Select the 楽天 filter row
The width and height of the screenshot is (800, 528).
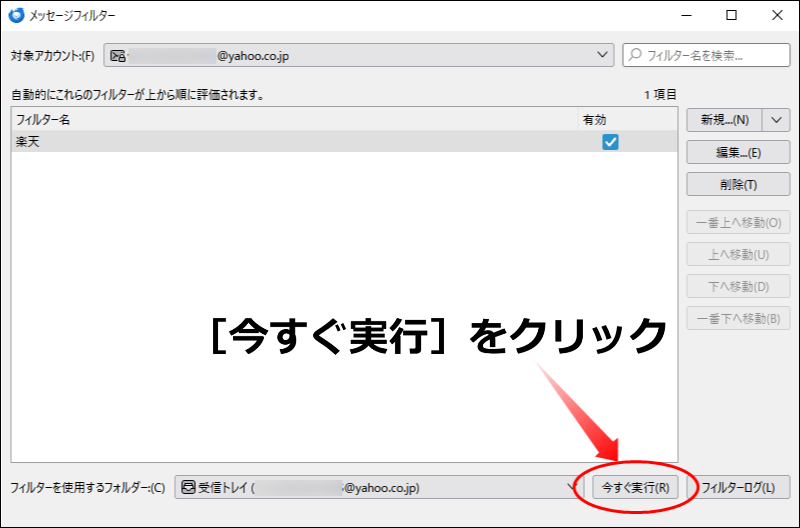click(344, 141)
